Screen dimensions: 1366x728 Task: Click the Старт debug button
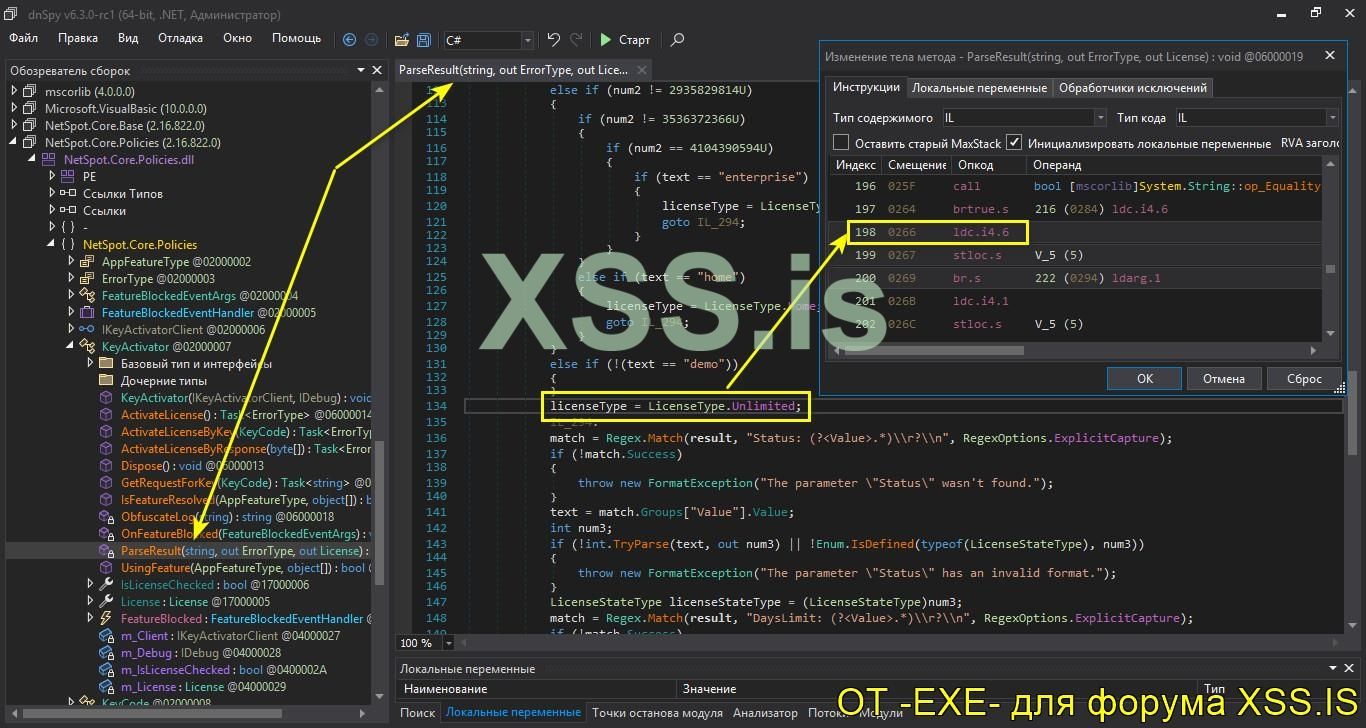tap(625, 40)
